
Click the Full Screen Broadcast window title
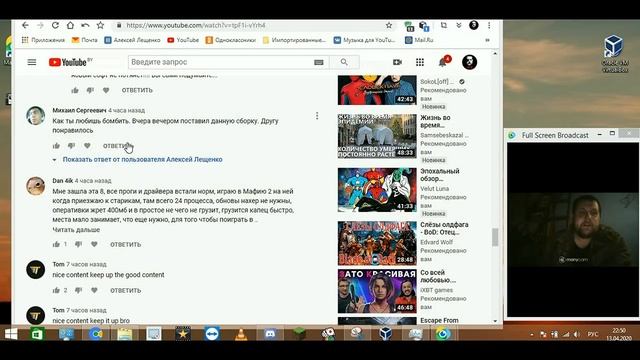pos(555,135)
